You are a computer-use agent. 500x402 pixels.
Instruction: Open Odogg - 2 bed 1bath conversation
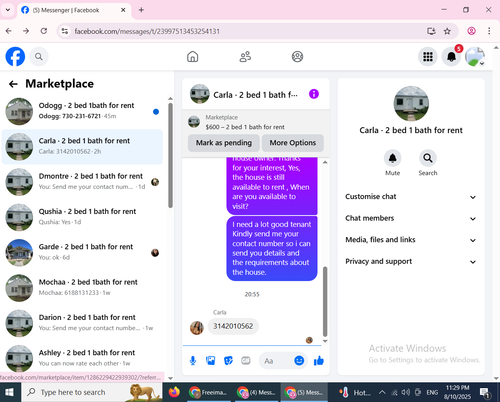[82, 111]
